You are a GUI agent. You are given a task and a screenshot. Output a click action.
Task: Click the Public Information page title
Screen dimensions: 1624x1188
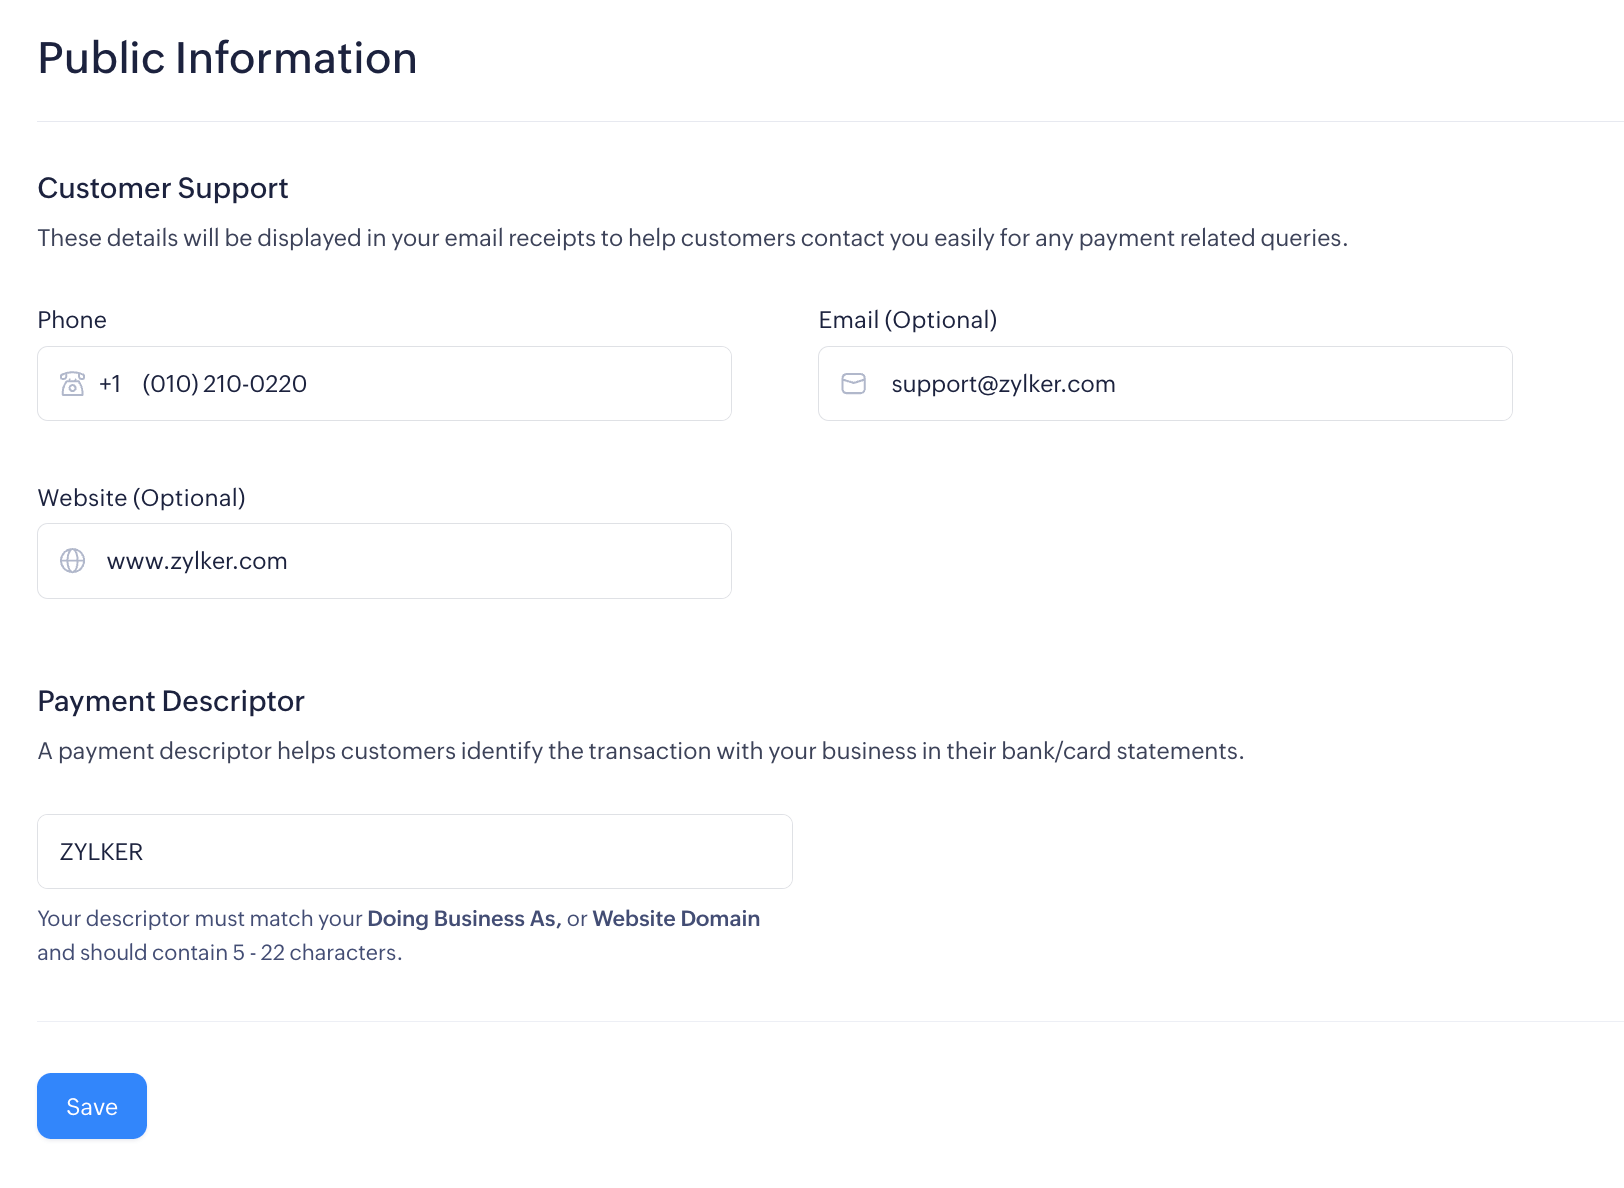pyautogui.click(x=227, y=58)
